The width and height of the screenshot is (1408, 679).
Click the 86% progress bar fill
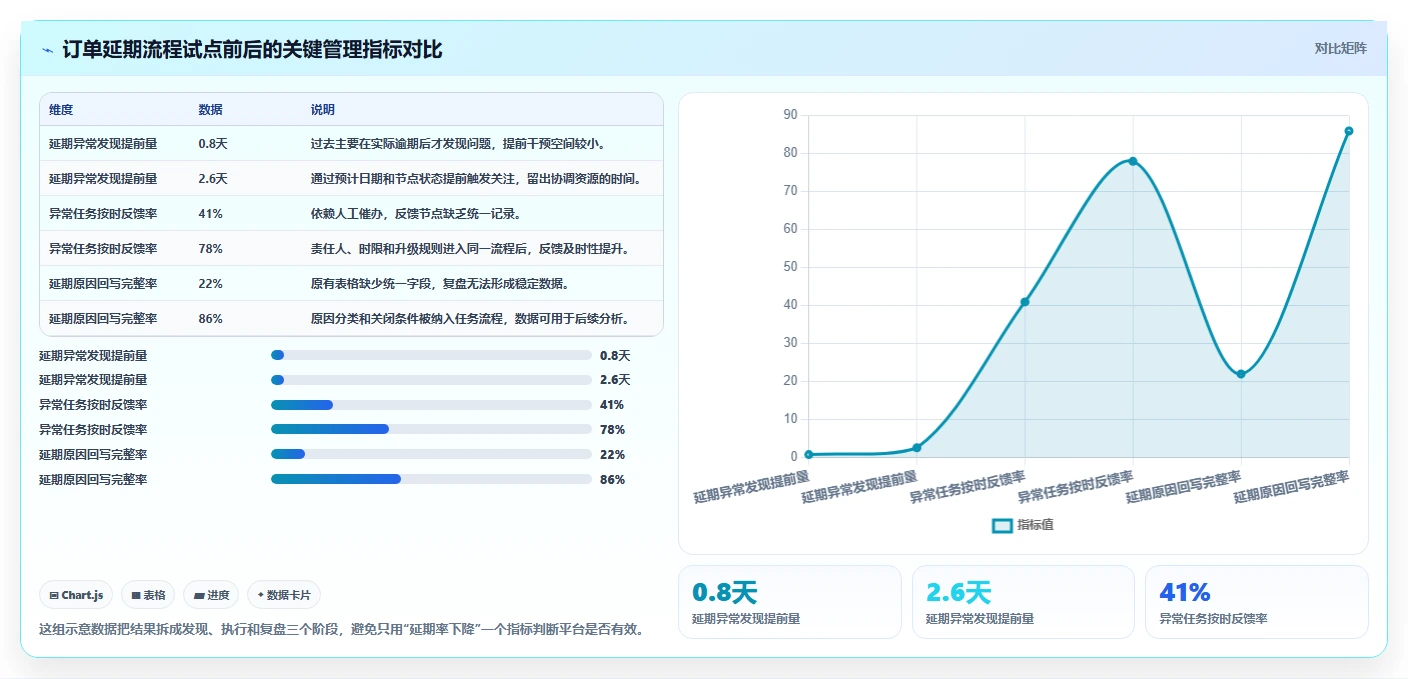[x=336, y=480]
